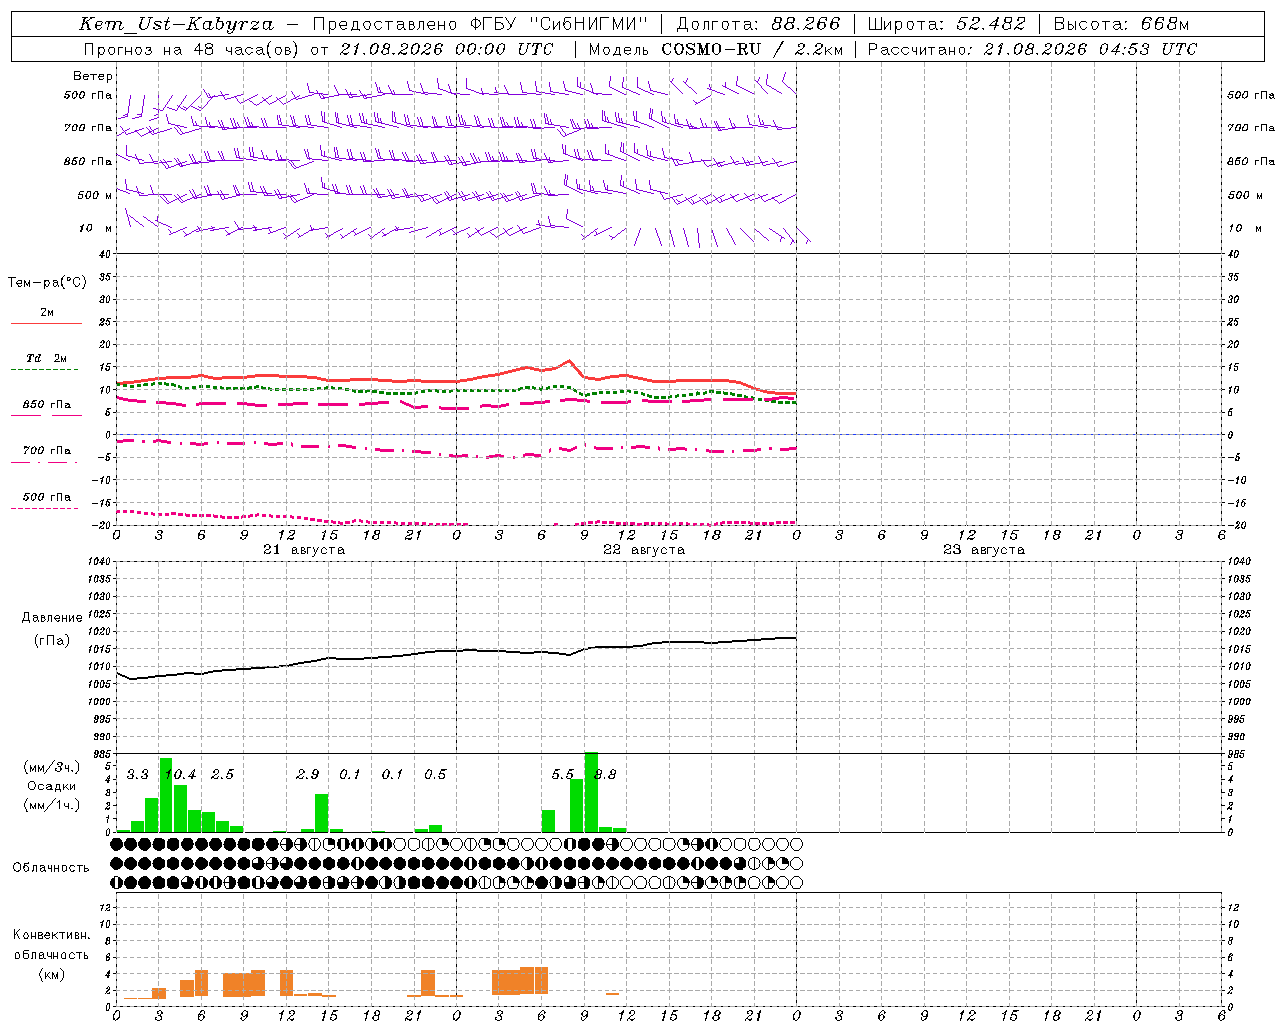Click the tallest green precipitation bar labeled 10.4
Viewport: 1280px width, 1024px height.
coord(166,795)
